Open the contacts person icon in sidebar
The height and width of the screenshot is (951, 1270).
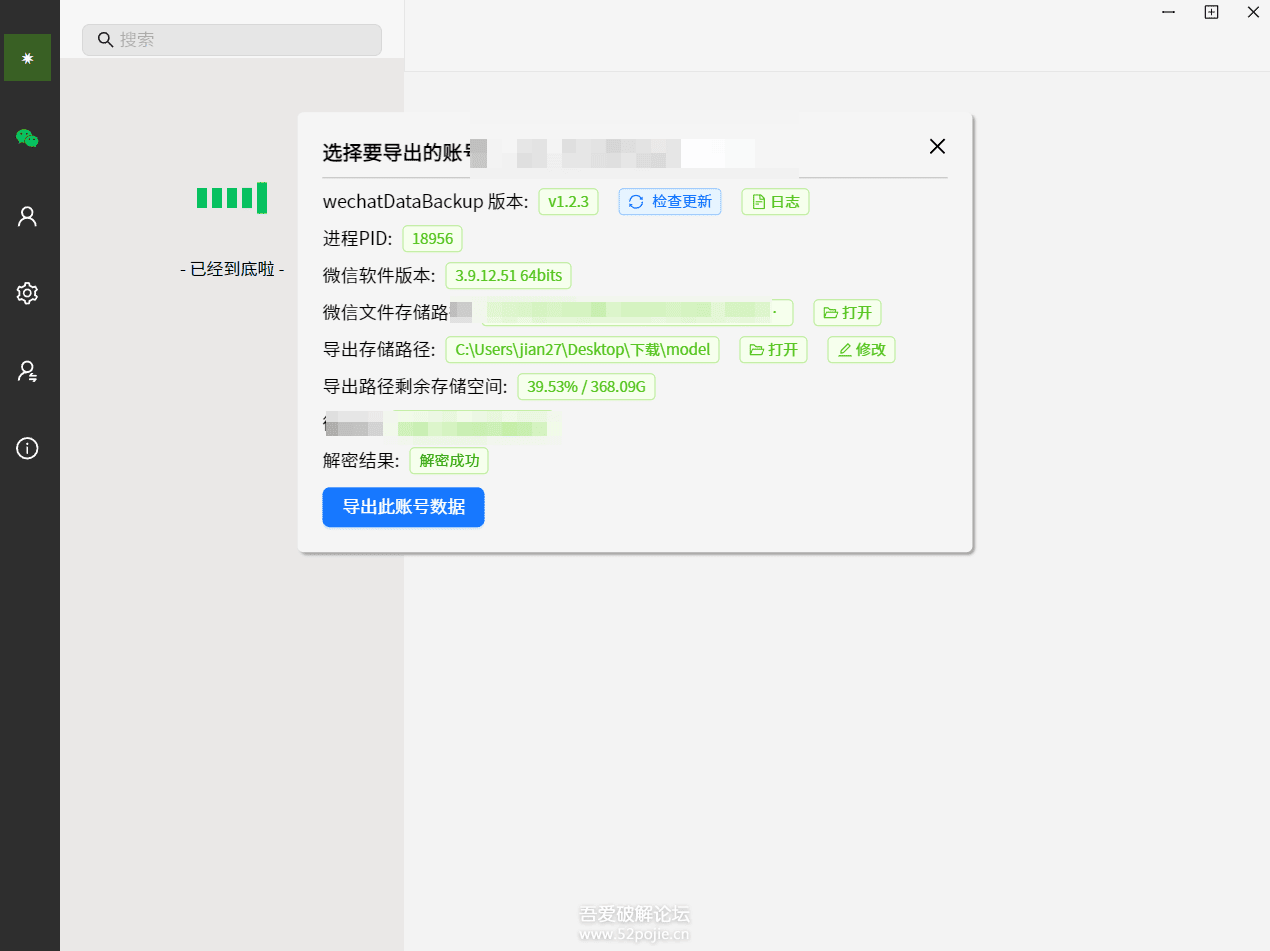coord(27,216)
